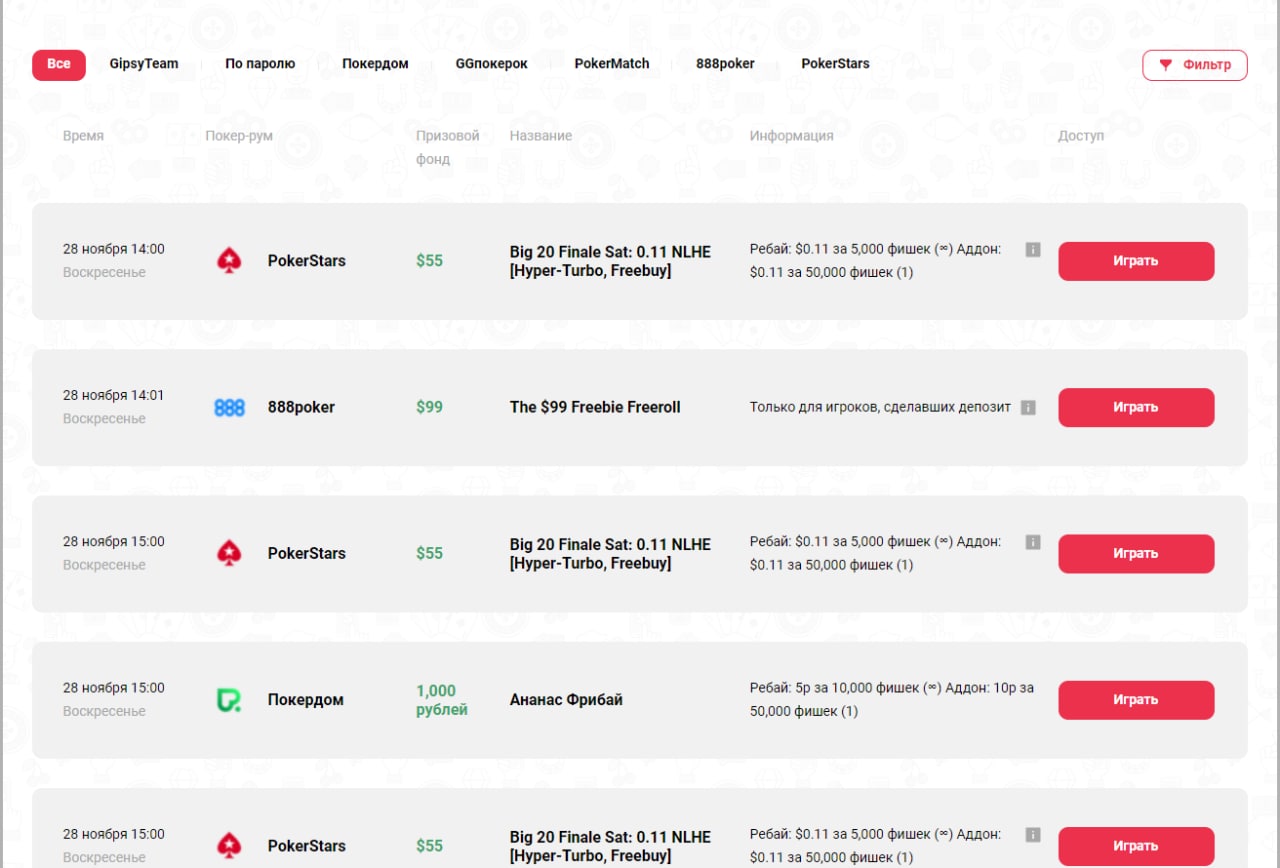Click PokerStars logo in the bottom row

click(x=229, y=846)
